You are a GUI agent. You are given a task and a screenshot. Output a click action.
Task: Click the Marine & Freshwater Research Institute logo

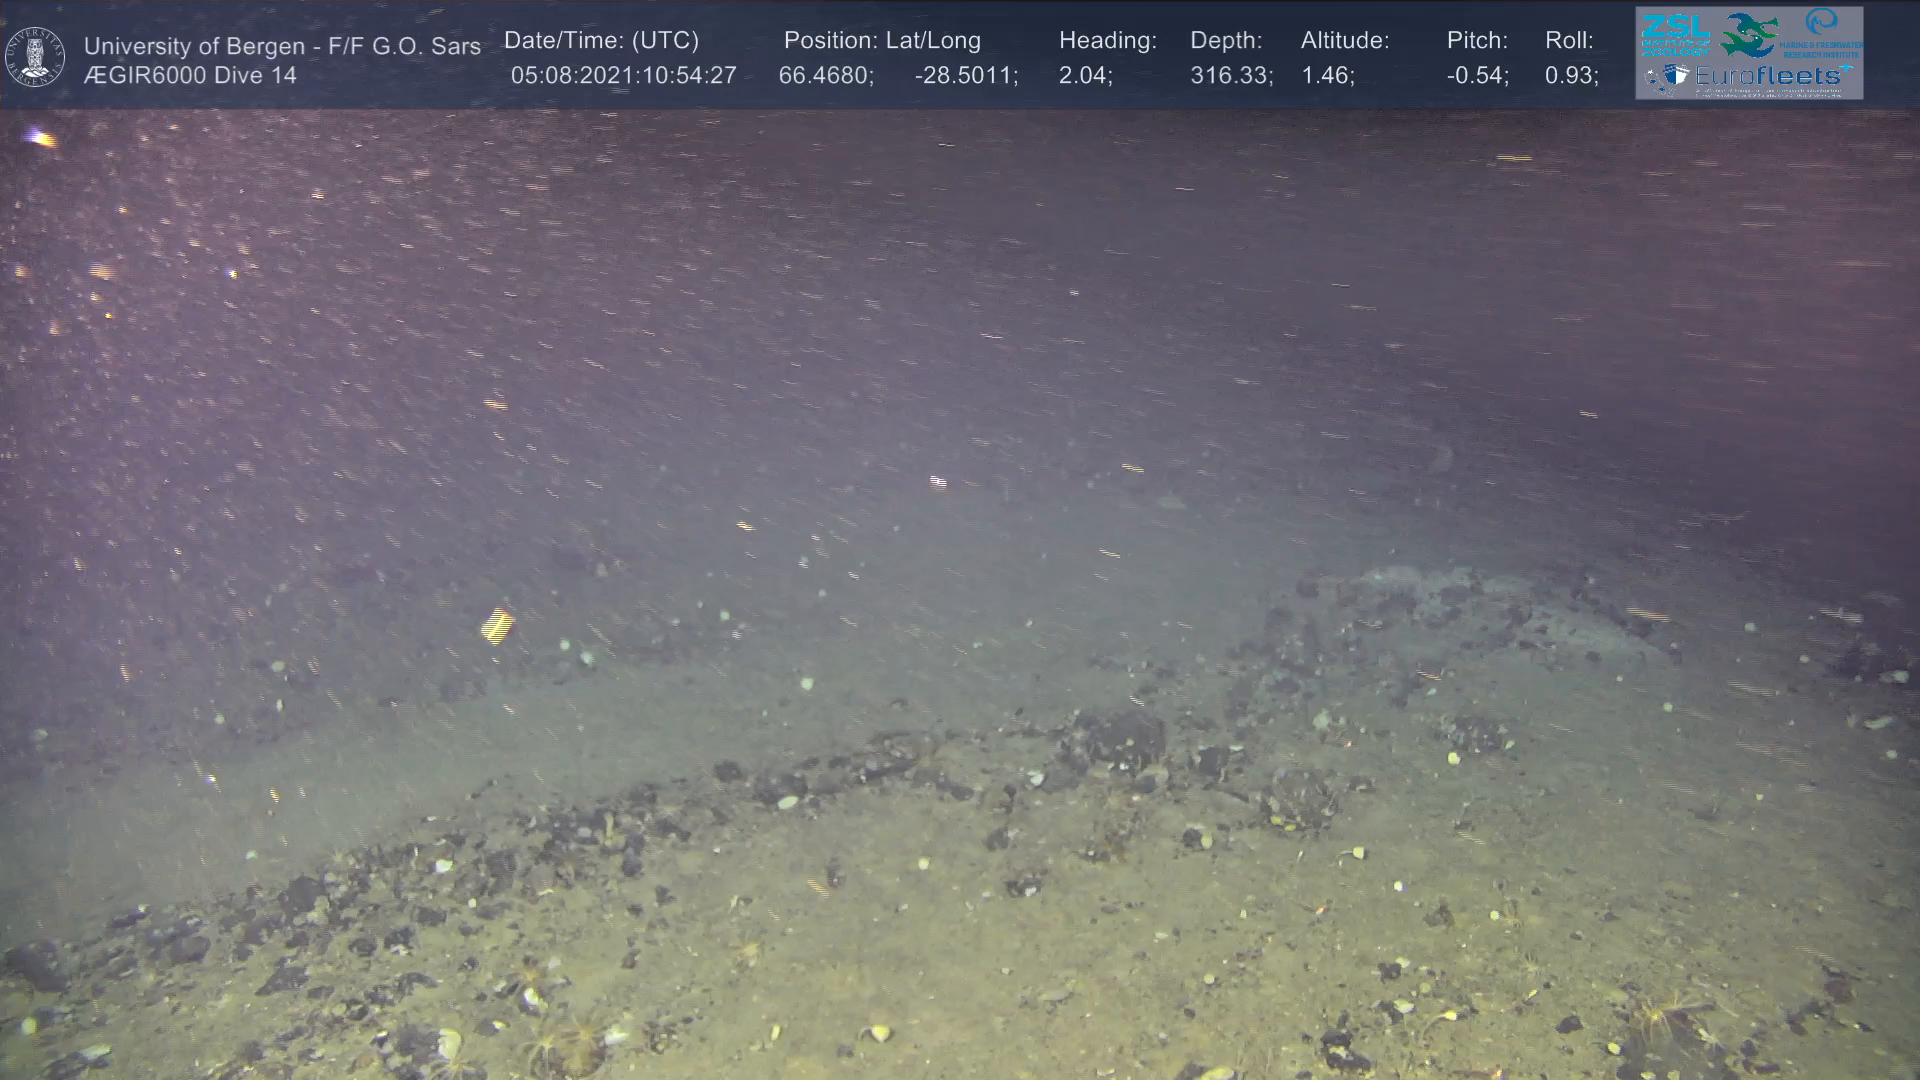(1822, 33)
